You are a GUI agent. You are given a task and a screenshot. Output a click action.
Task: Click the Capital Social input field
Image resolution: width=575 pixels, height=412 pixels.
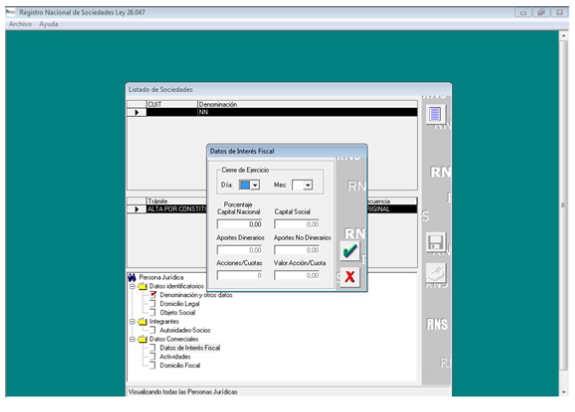pyautogui.click(x=297, y=224)
